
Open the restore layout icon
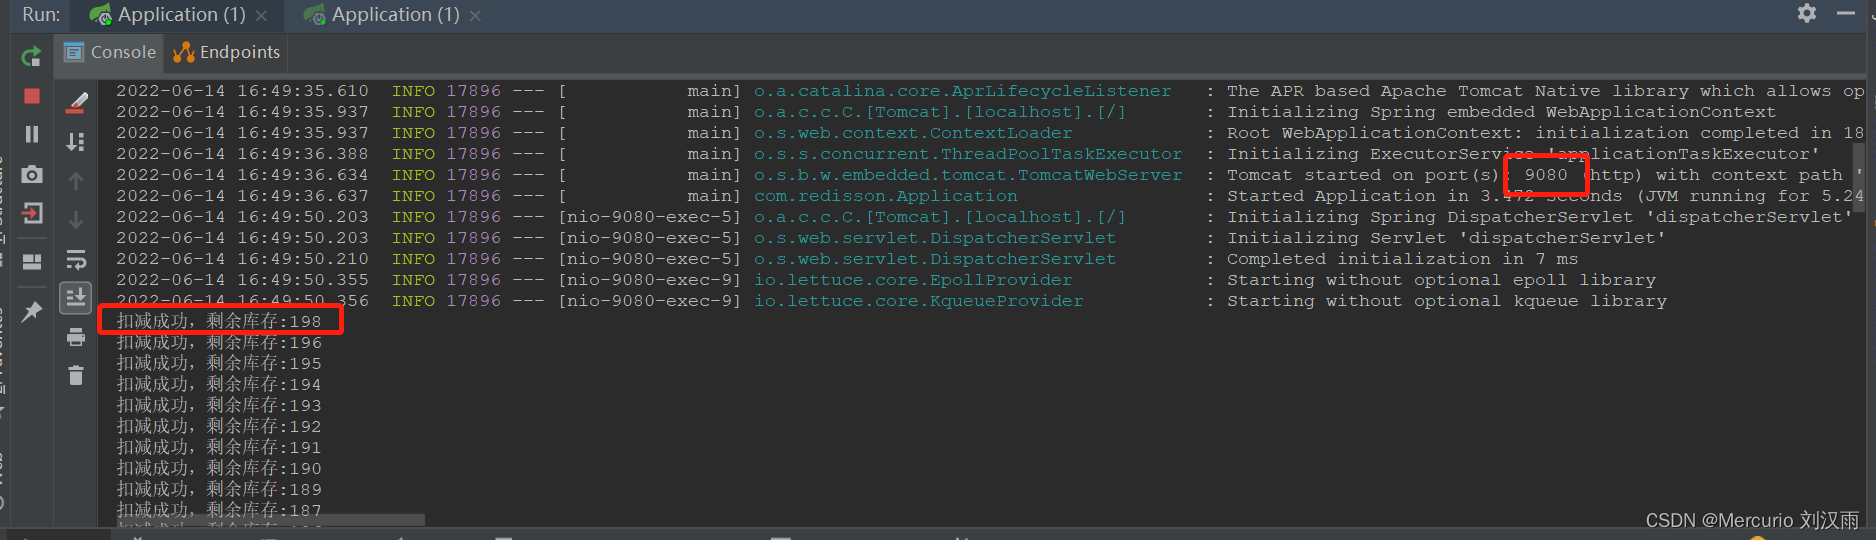32,262
